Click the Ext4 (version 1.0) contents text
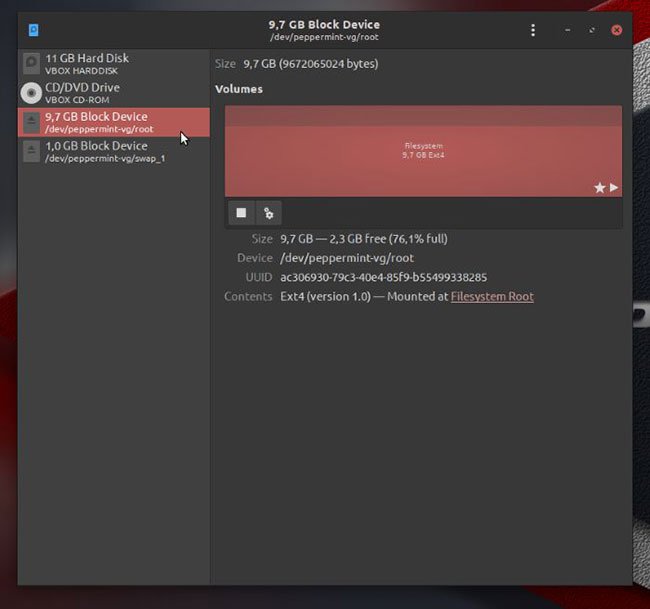Screen dimensions: 650x609 [325, 296]
